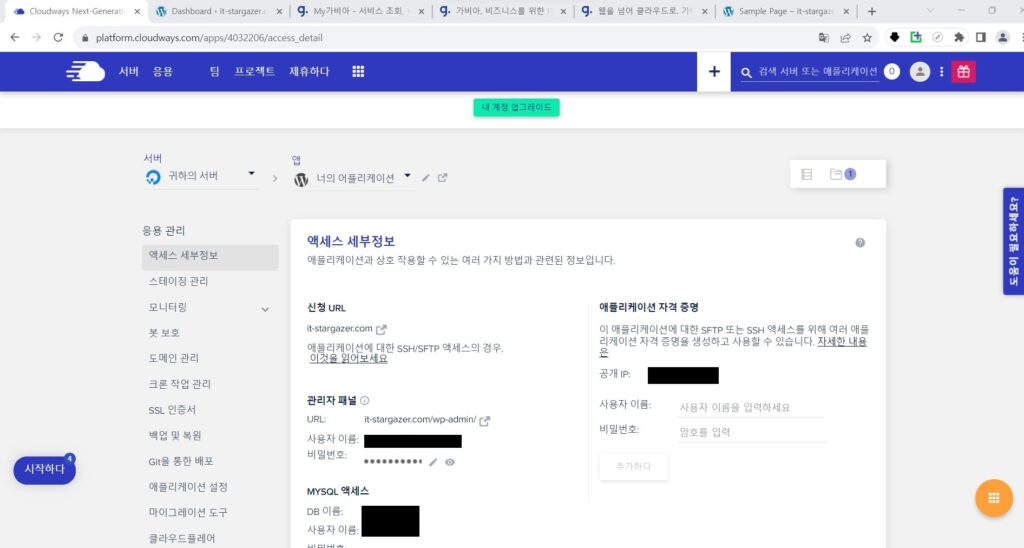Switch to list view icon
The height and width of the screenshot is (548, 1024).
point(807,174)
